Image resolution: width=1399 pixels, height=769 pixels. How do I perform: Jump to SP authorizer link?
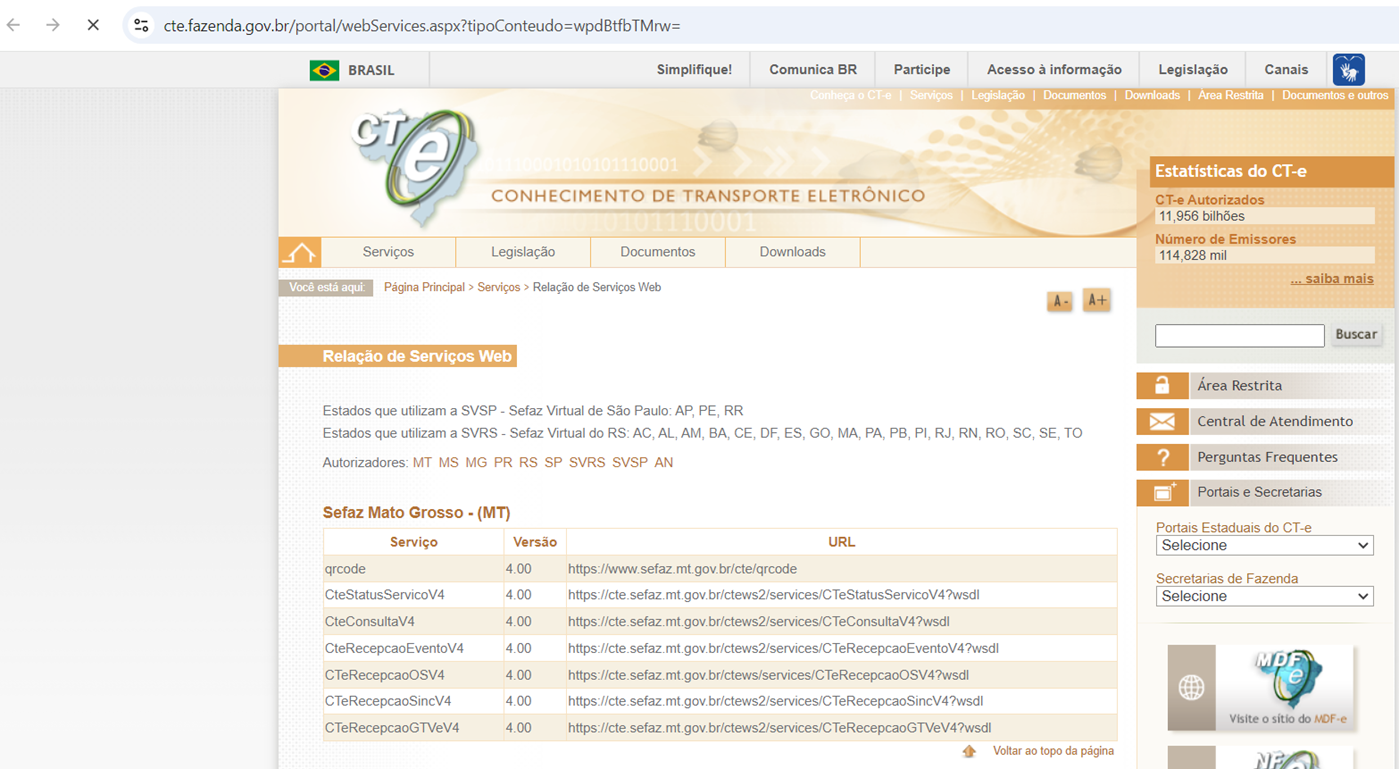(553, 463)
